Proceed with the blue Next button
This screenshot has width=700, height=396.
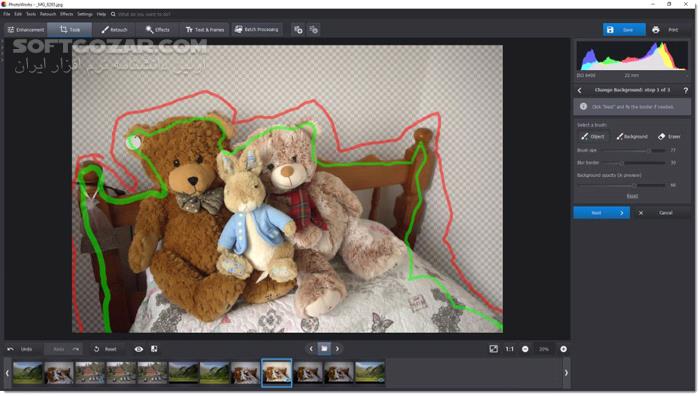coord(601,213)
